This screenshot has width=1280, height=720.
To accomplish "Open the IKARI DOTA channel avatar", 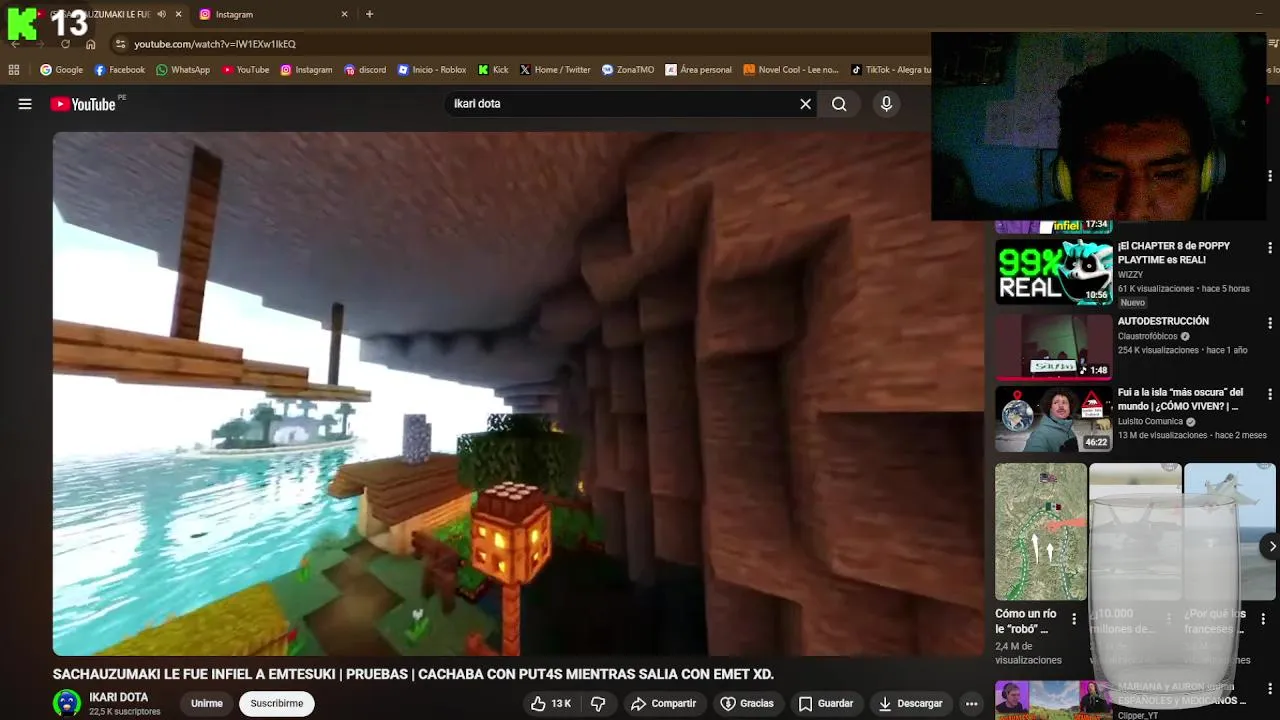I will pyautogui.click(x=67, y=703).
